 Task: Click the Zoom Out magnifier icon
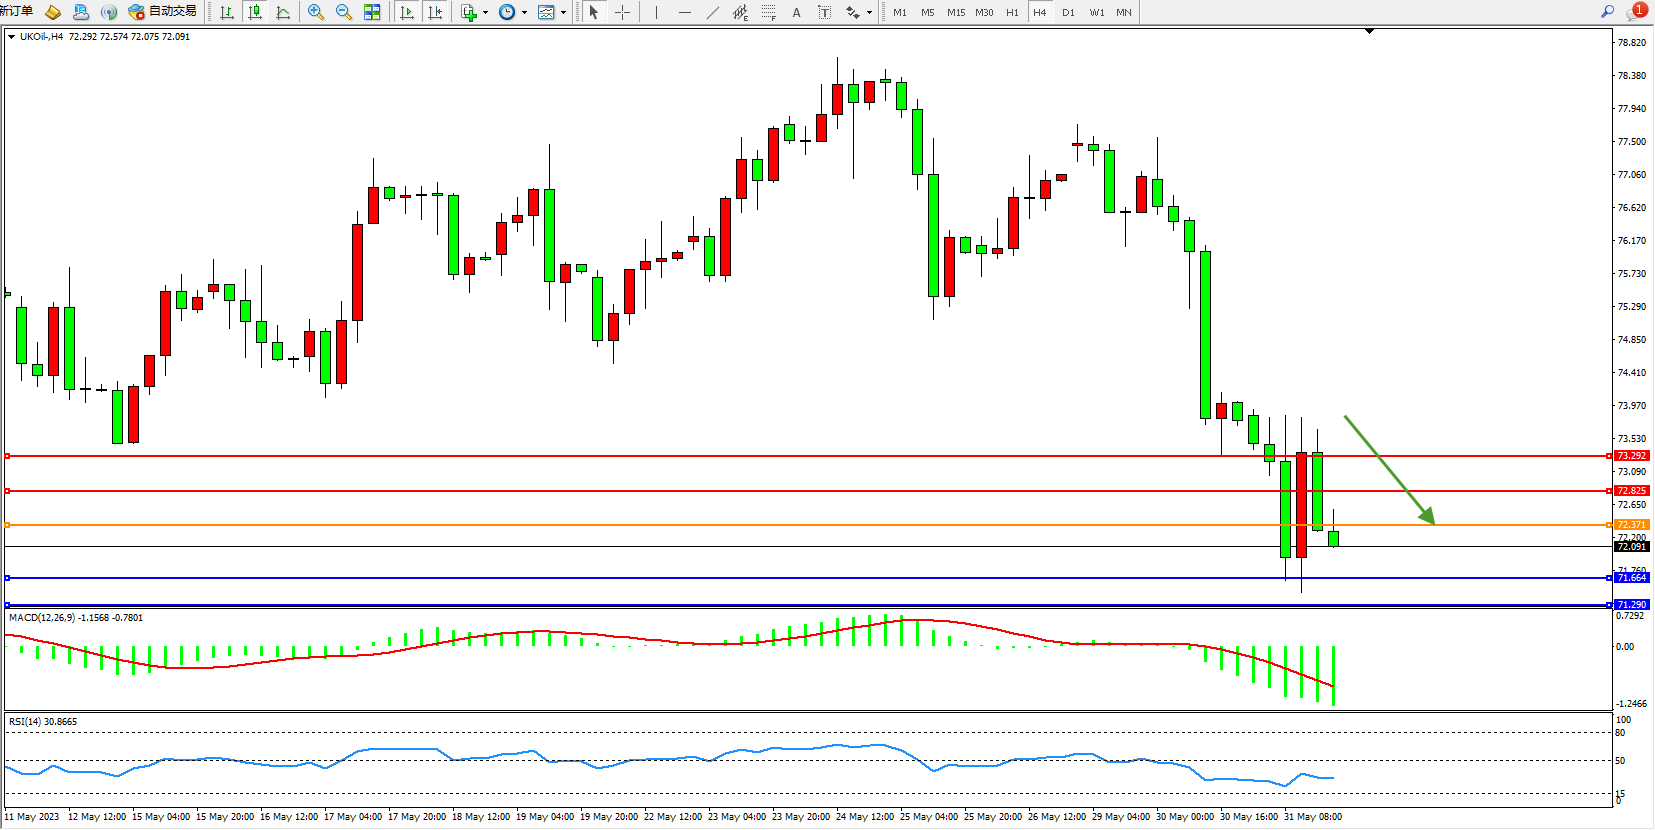(x=344, y=12)
